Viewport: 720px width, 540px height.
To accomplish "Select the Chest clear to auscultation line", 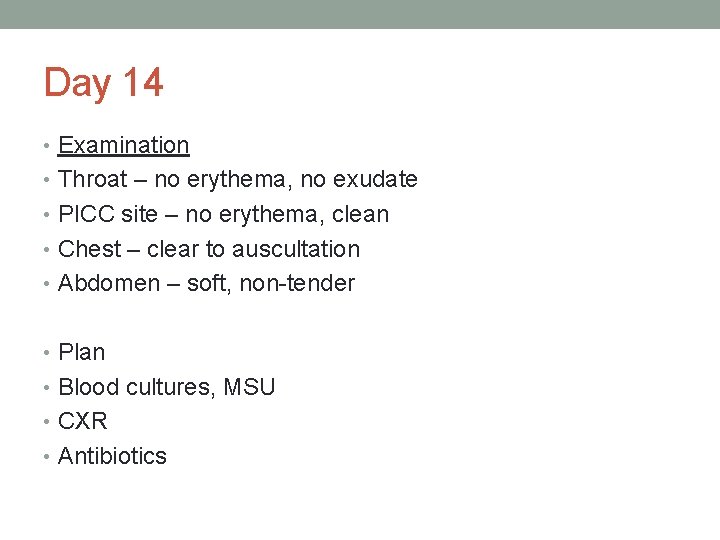I will click(x=209, y=249).
